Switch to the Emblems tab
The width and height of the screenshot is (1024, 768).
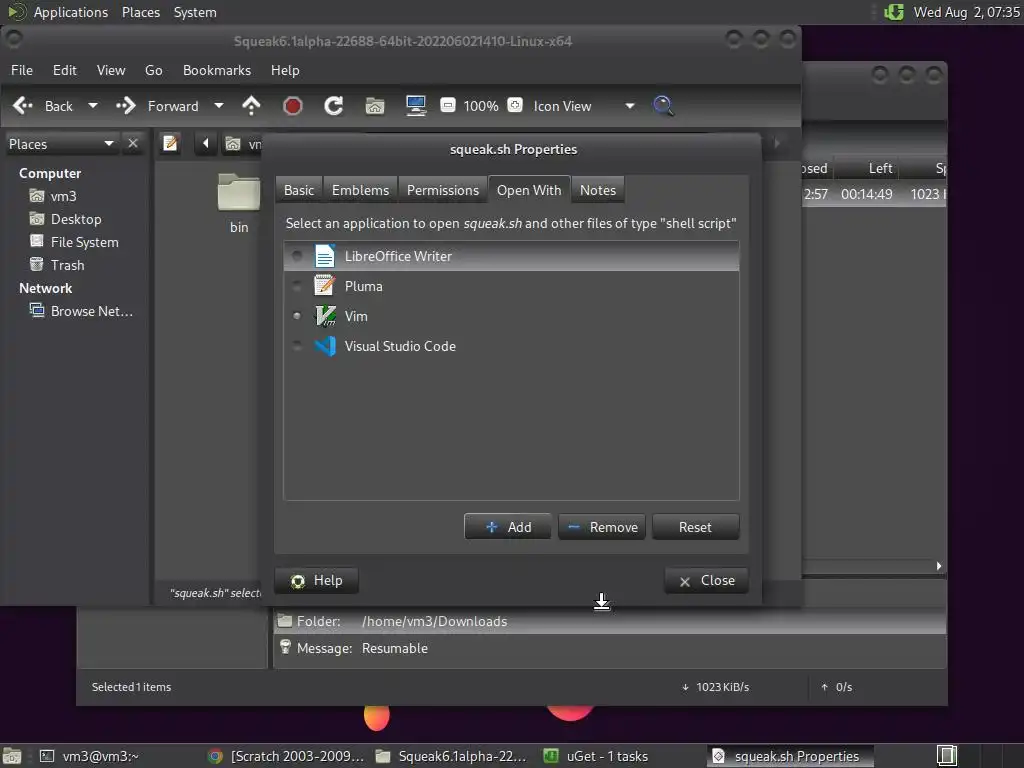(x=360, y=190)
